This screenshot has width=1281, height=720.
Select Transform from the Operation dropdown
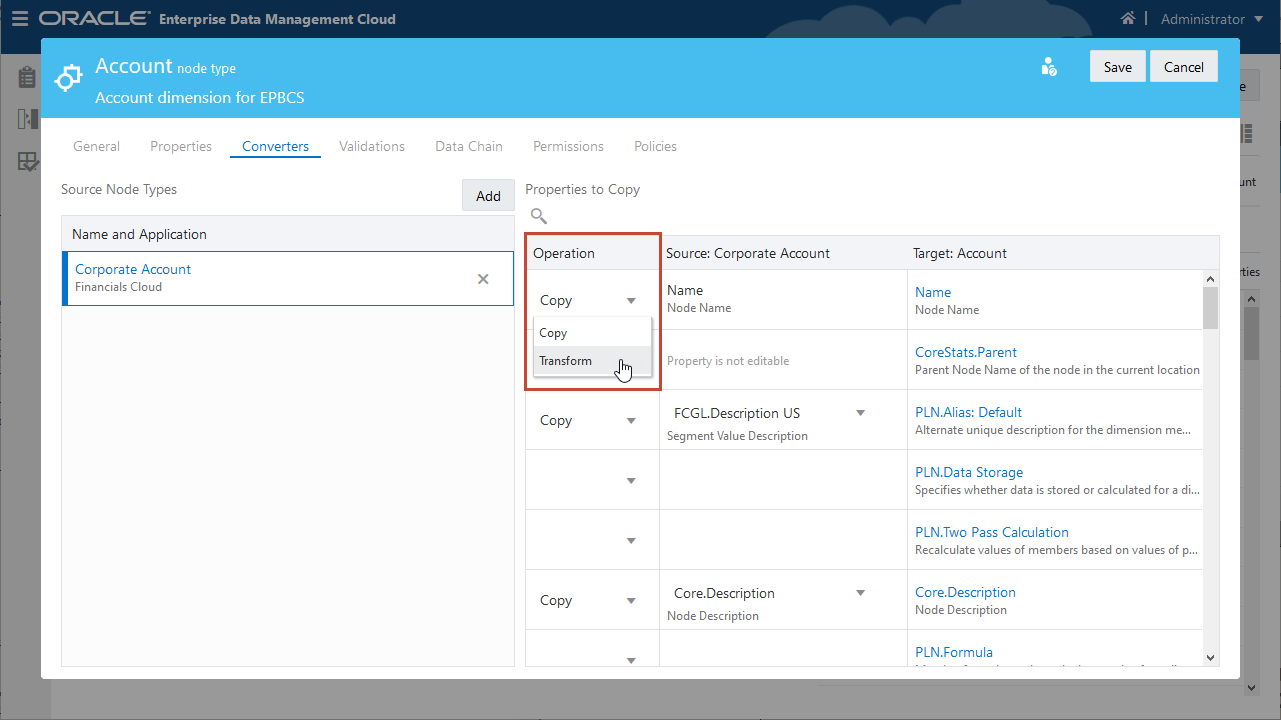coord(566,361)
